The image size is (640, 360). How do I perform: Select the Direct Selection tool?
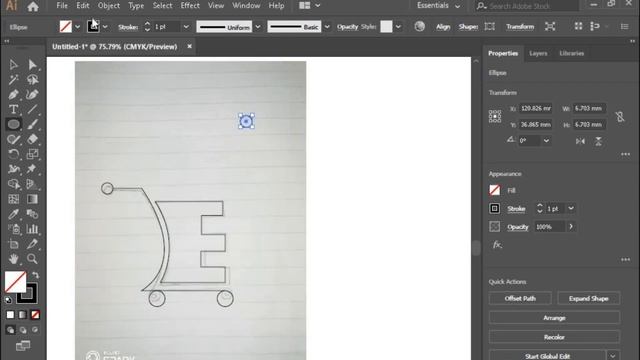pos(32,64)
